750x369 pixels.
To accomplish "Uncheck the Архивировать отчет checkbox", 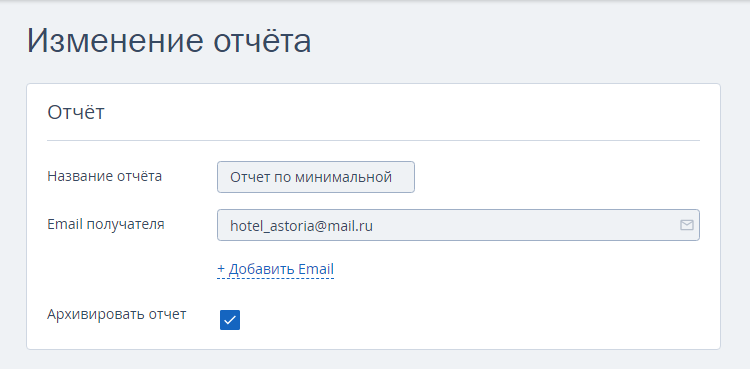I will pyautogui.click(x=230, y=320).
